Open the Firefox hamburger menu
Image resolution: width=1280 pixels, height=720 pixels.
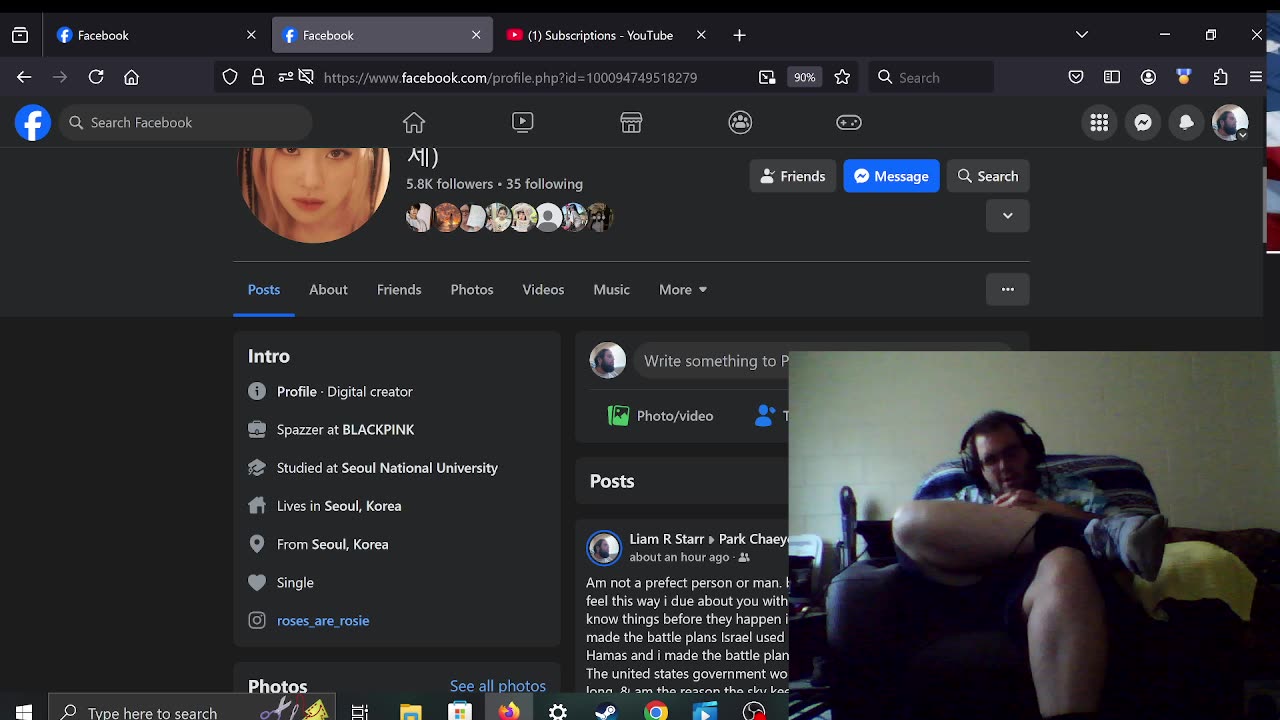[x=1256, y=77]
